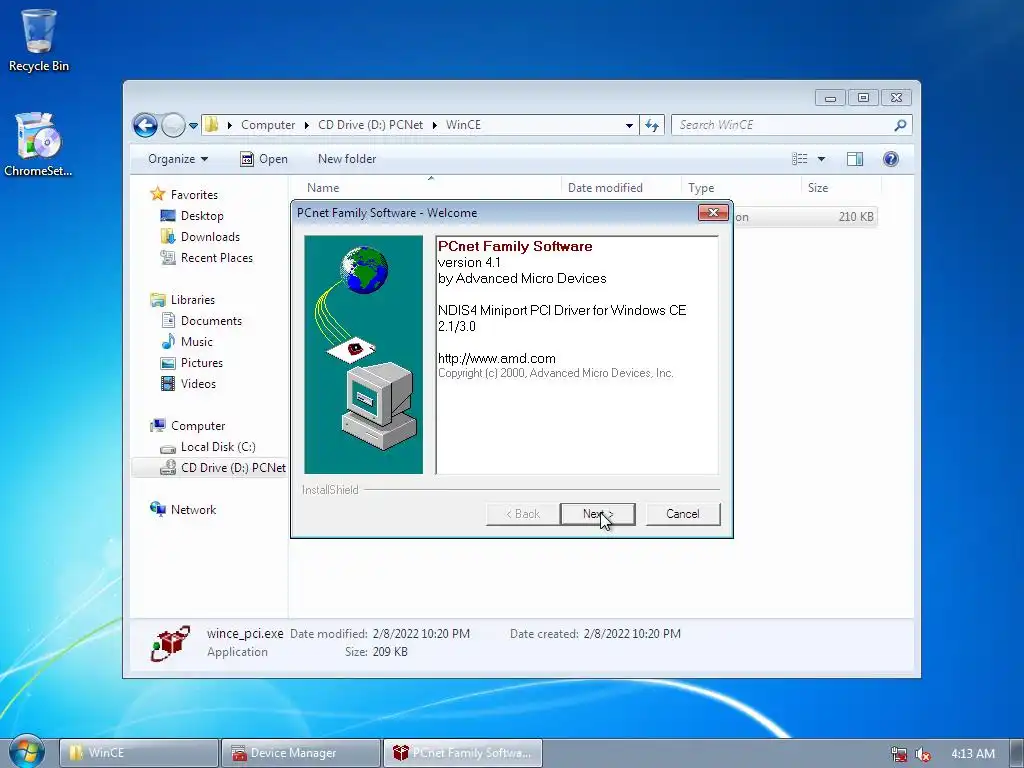This screenshot has height=768, width=1024.
Task: Open Recent Places in Favorites
Action: click(217, 257)
